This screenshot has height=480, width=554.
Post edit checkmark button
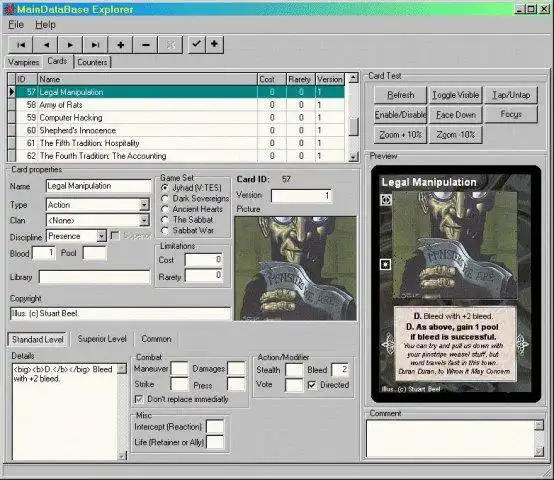(x=196, y=44)
